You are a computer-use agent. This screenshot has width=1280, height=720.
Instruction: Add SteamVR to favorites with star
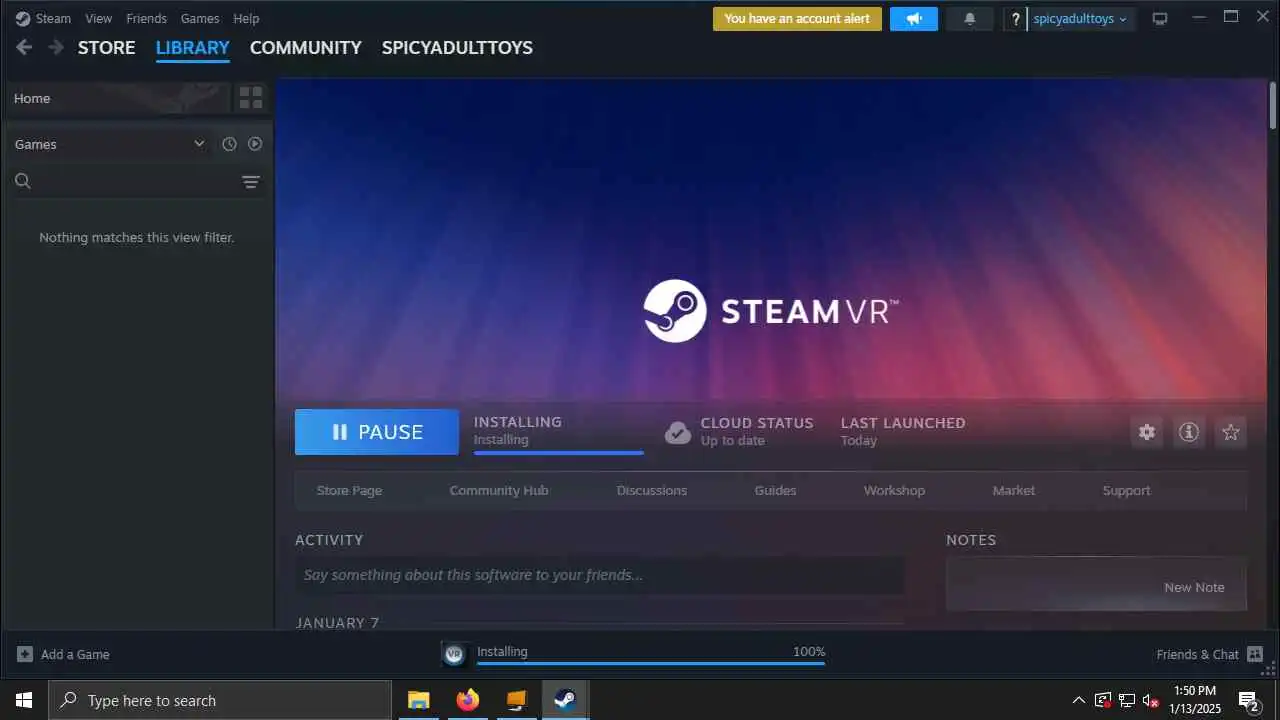[1231, 432]
